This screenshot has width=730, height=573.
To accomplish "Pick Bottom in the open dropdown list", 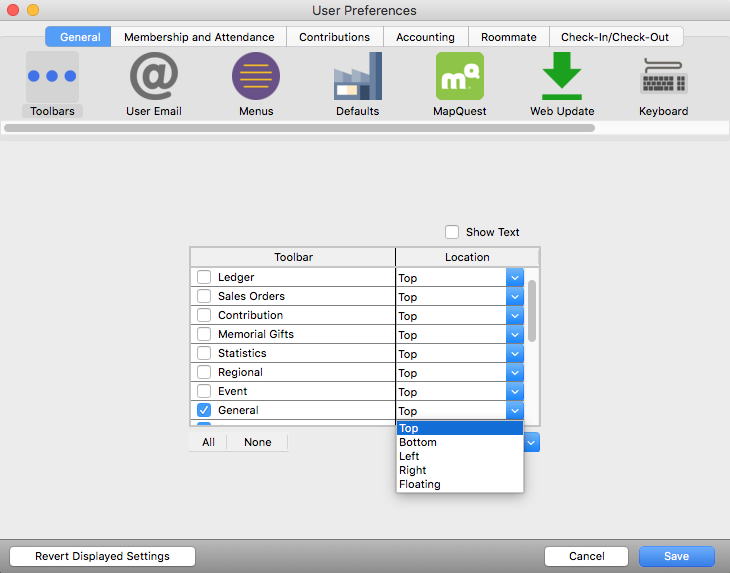I will click(418, 442).
